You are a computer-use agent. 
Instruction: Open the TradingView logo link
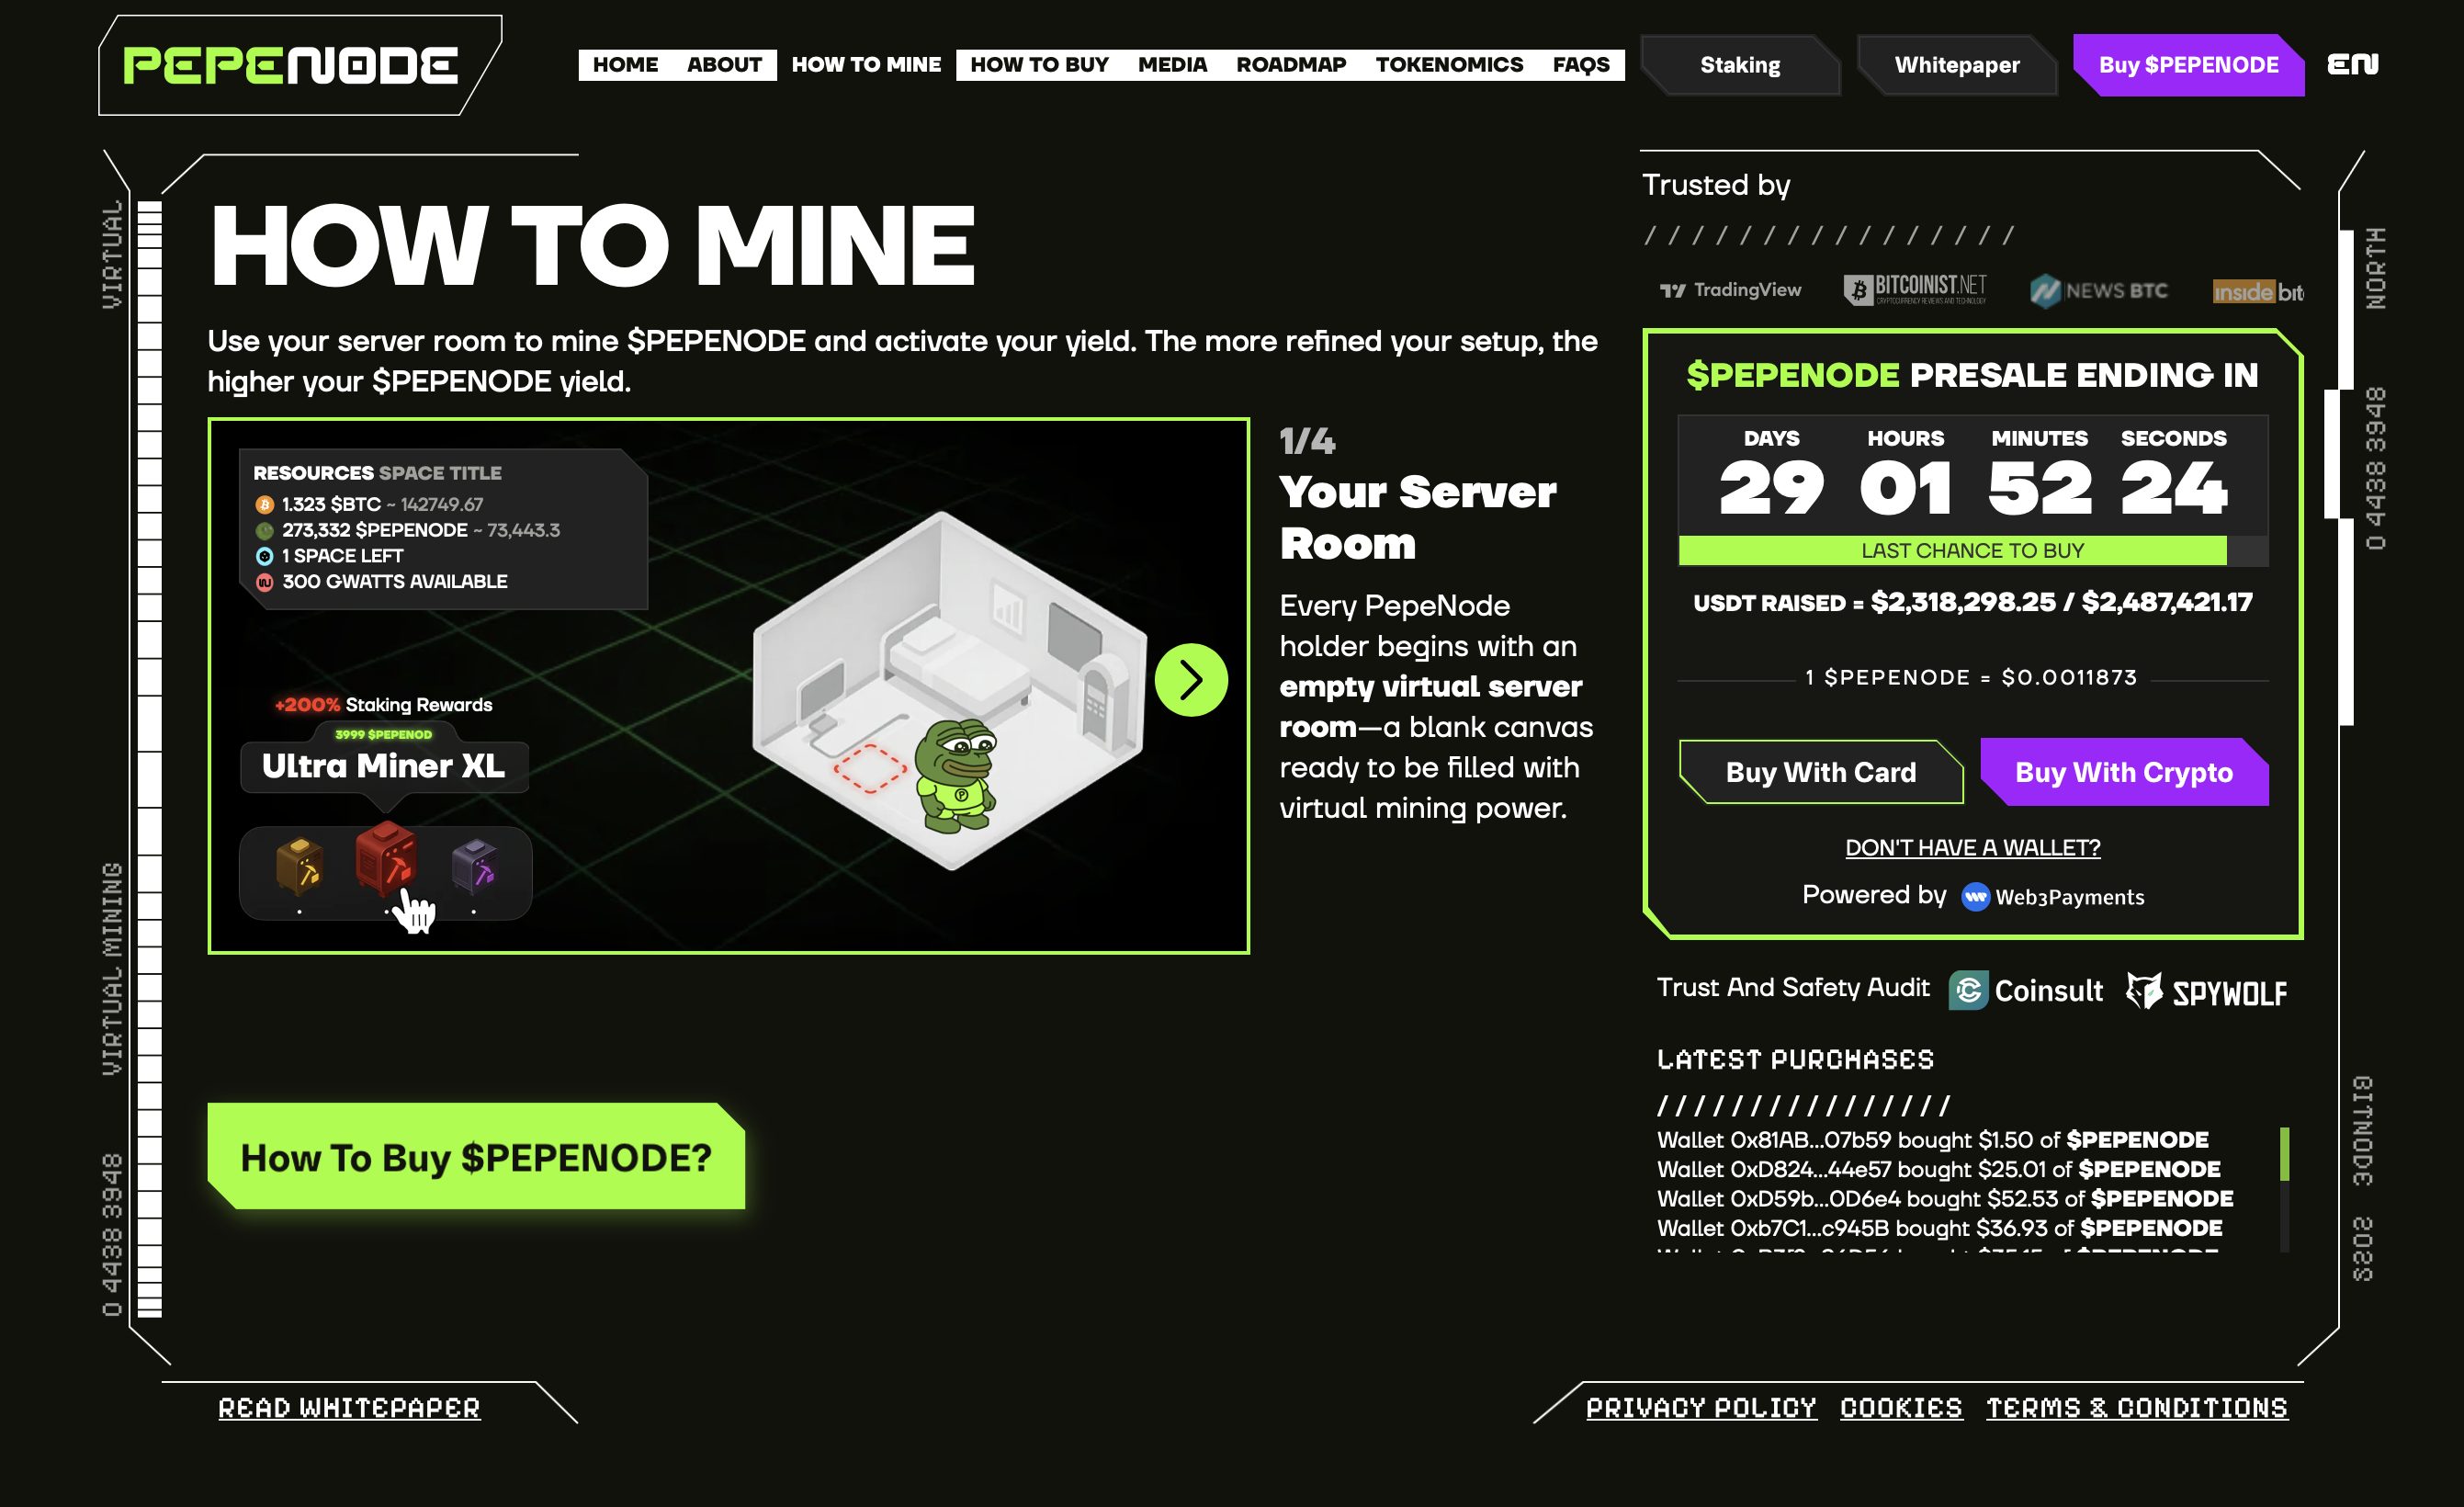tap(1731, 290)
